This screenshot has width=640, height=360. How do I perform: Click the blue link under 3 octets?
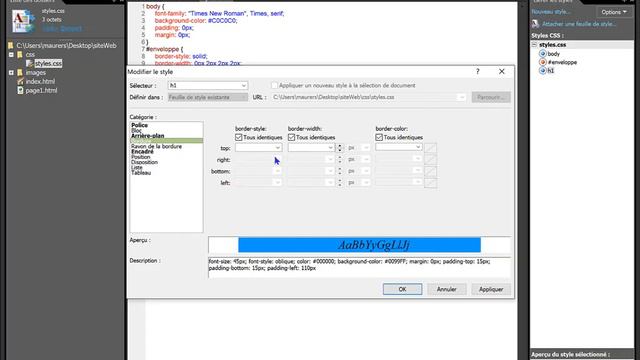(62, 29)
